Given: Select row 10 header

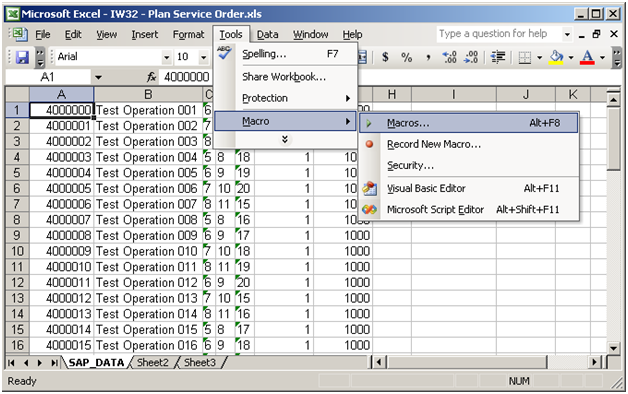Looking at the screenshot, I should point(17,251).
